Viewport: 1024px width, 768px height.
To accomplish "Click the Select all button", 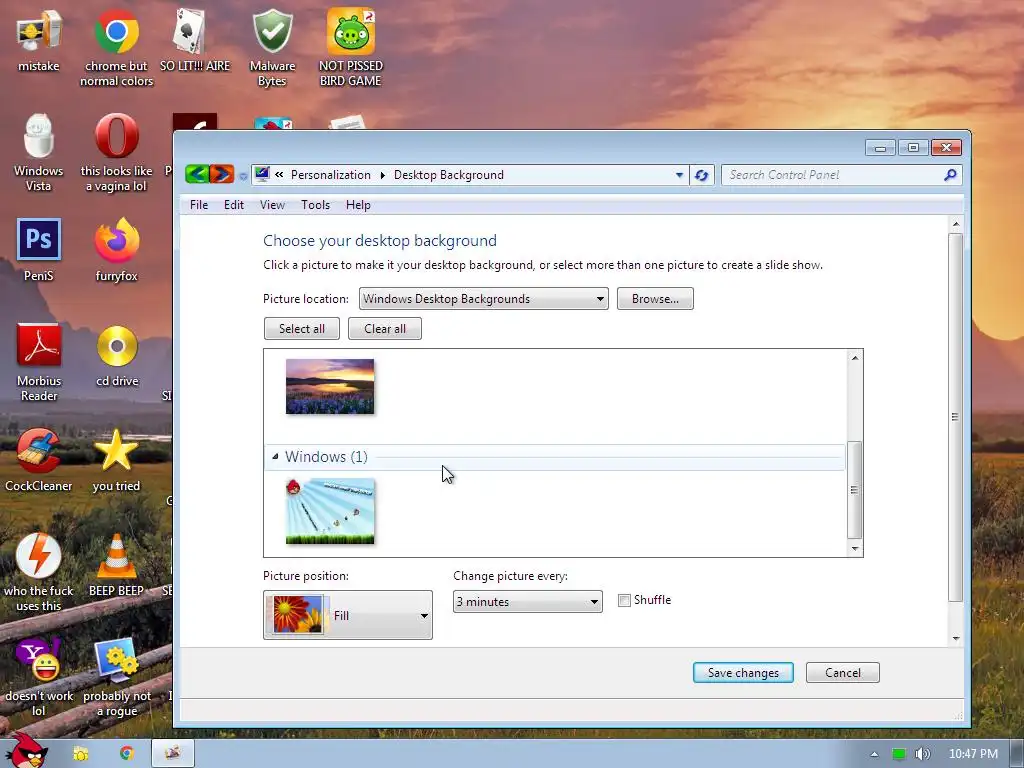I will (302, 328).
